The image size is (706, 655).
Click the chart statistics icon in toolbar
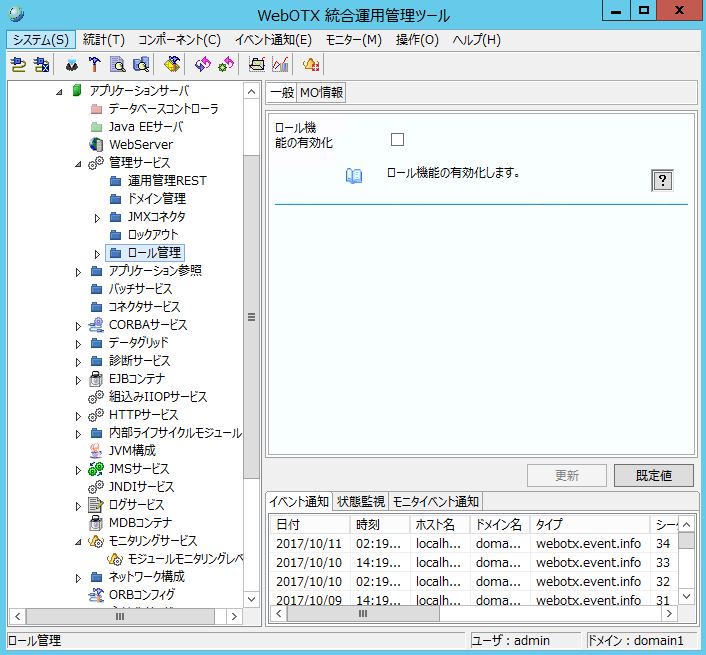[x=280, y=65]
